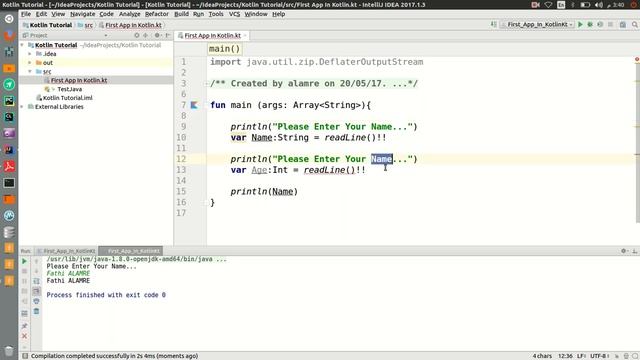The height and width of the screenshot is (360, 640).
Task: Select the First App In Kotlin.kt editor tab
Action: (x=212, y=36)
